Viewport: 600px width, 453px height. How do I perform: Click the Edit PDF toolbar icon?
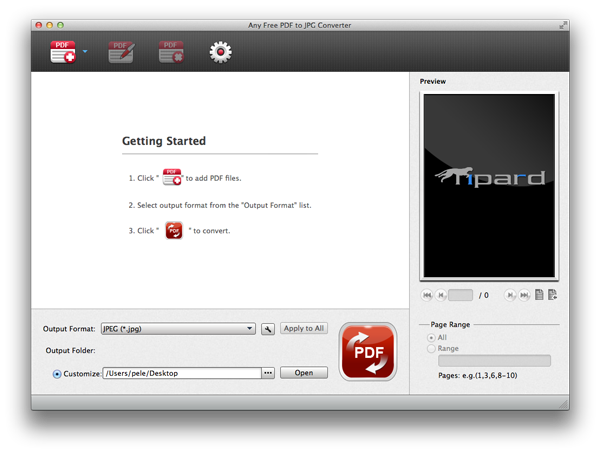(x=121, y=52)
